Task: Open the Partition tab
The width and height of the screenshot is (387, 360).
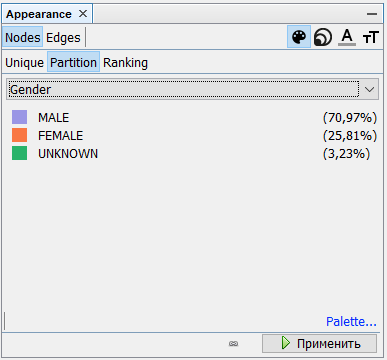Action: 73,62
